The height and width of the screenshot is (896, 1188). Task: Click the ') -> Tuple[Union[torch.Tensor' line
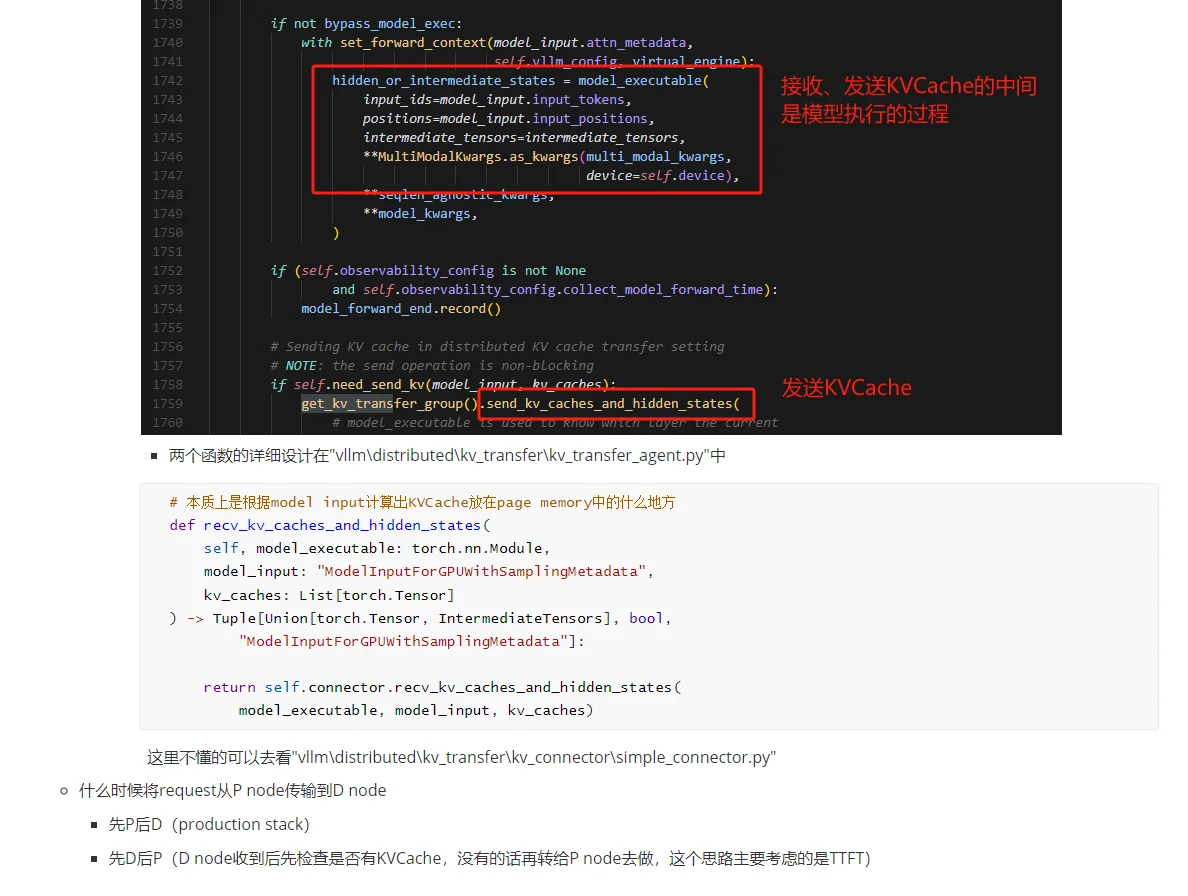click(x=420, y=618)
